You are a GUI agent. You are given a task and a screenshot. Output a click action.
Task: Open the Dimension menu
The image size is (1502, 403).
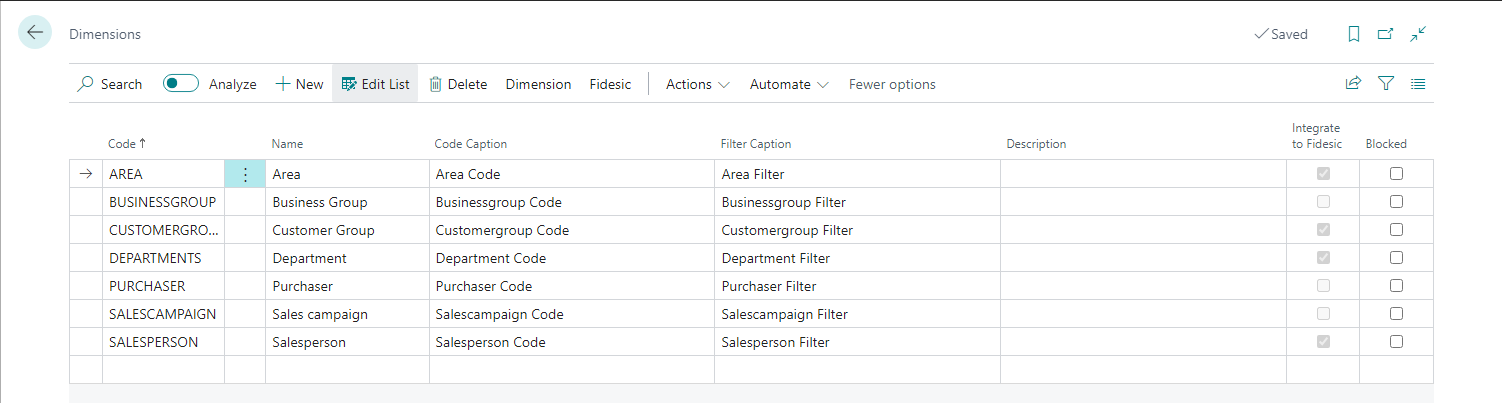tap(538, 84)
